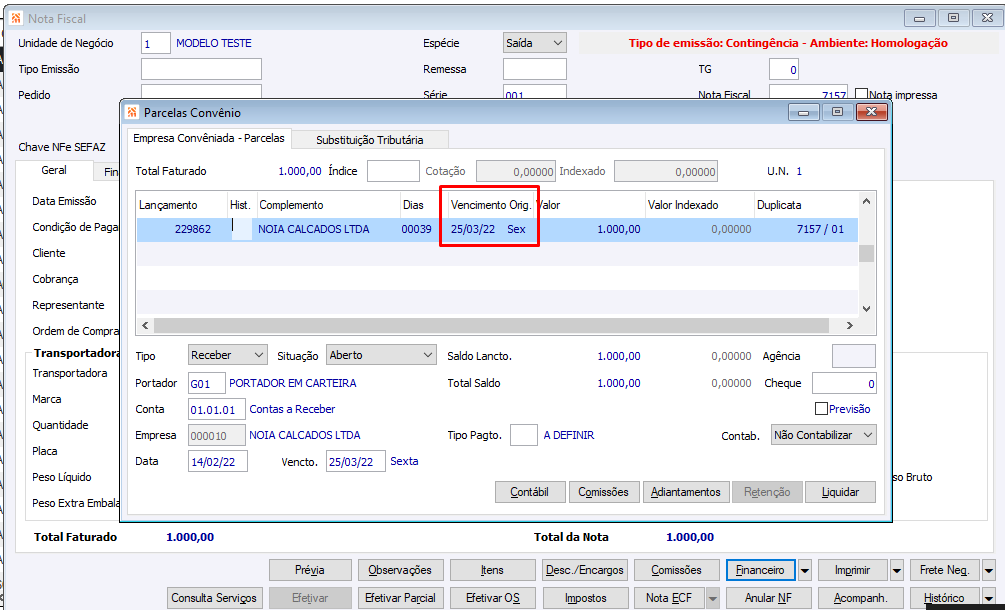This screenshot has height=610, width=1005.
Task: Click the Vencto. 25/03/22 field
Action: click(356, 461)
